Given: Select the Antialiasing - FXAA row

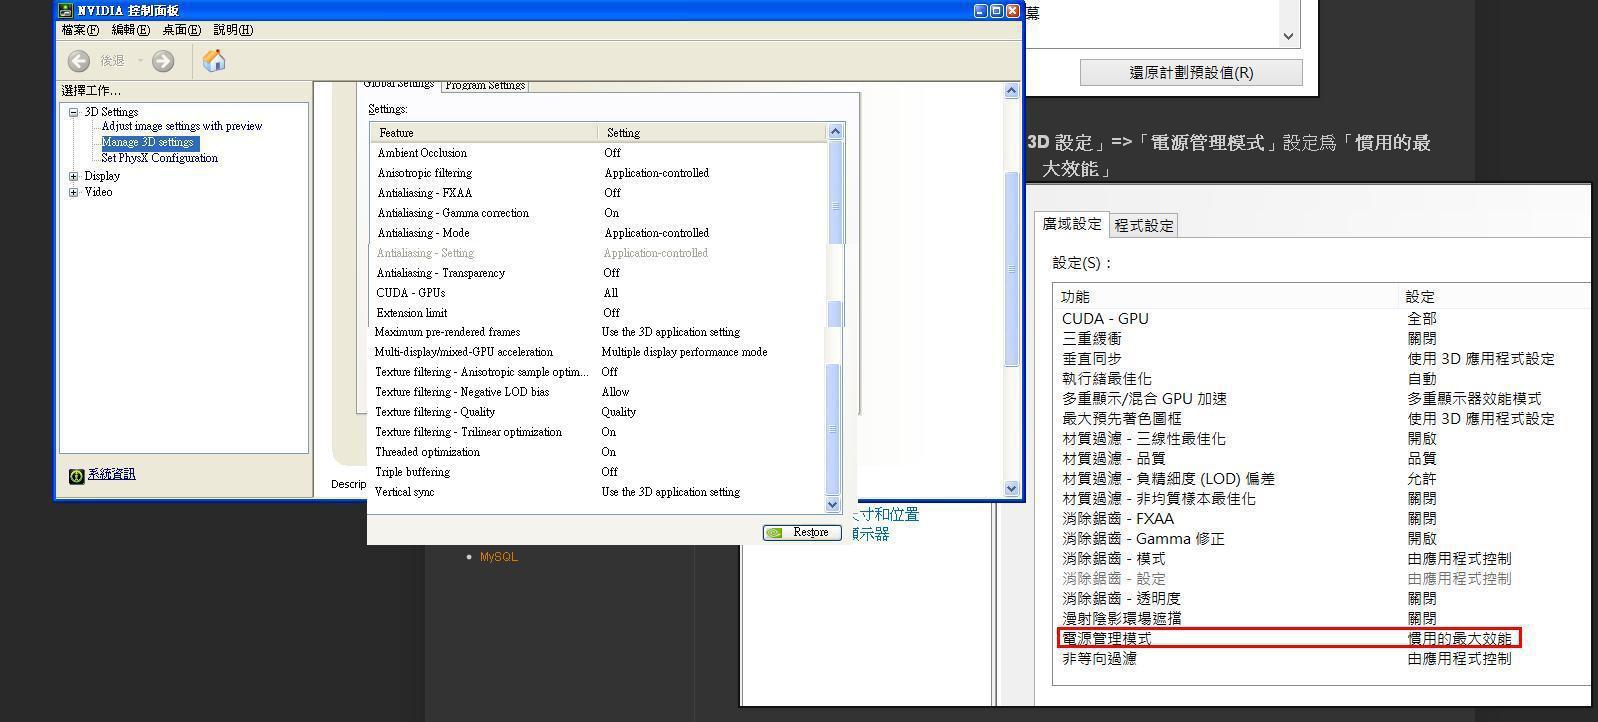Looking at the screenshot, I should pos(599,193).
